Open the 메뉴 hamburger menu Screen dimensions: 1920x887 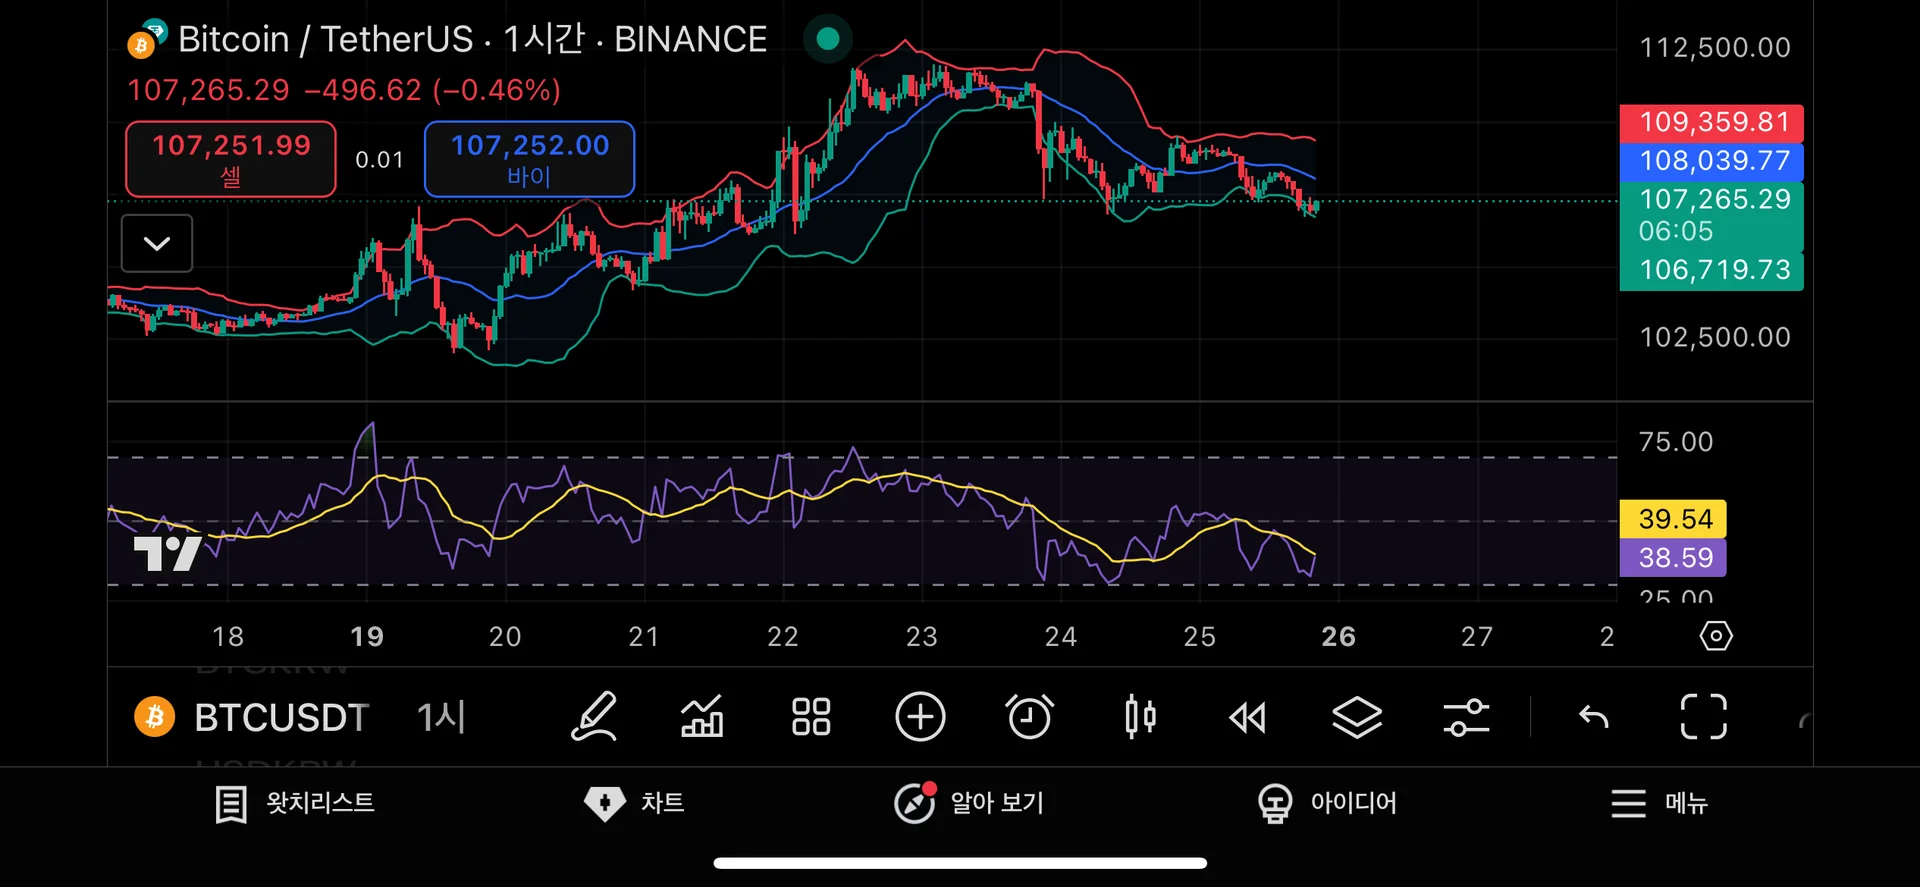tap(1659, 803)
